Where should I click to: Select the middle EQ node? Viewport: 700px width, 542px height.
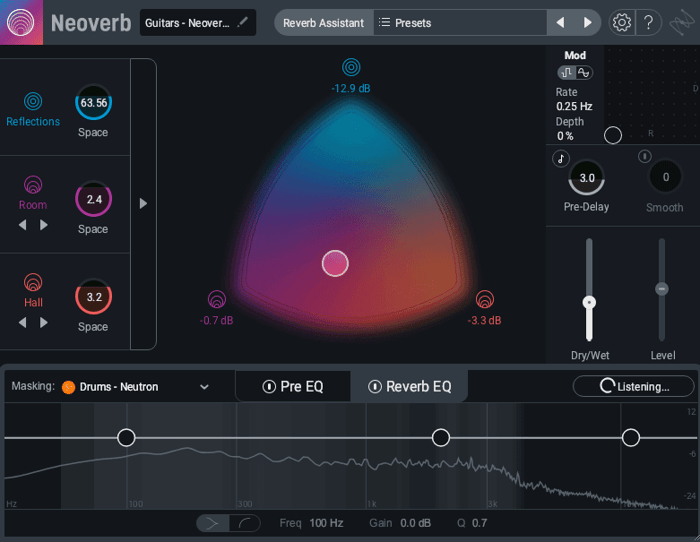[x=441, y=438]
